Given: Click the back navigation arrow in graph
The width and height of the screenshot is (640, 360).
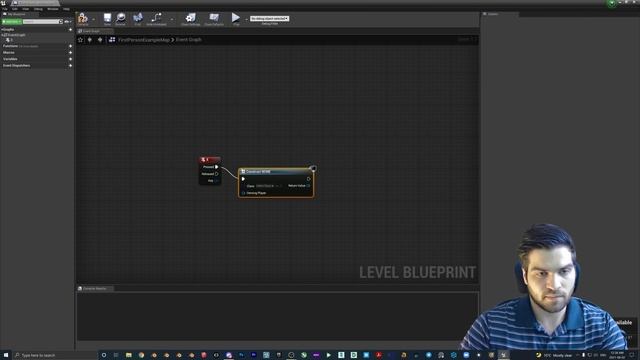Looking at the screenshot, I should point(90,40).
